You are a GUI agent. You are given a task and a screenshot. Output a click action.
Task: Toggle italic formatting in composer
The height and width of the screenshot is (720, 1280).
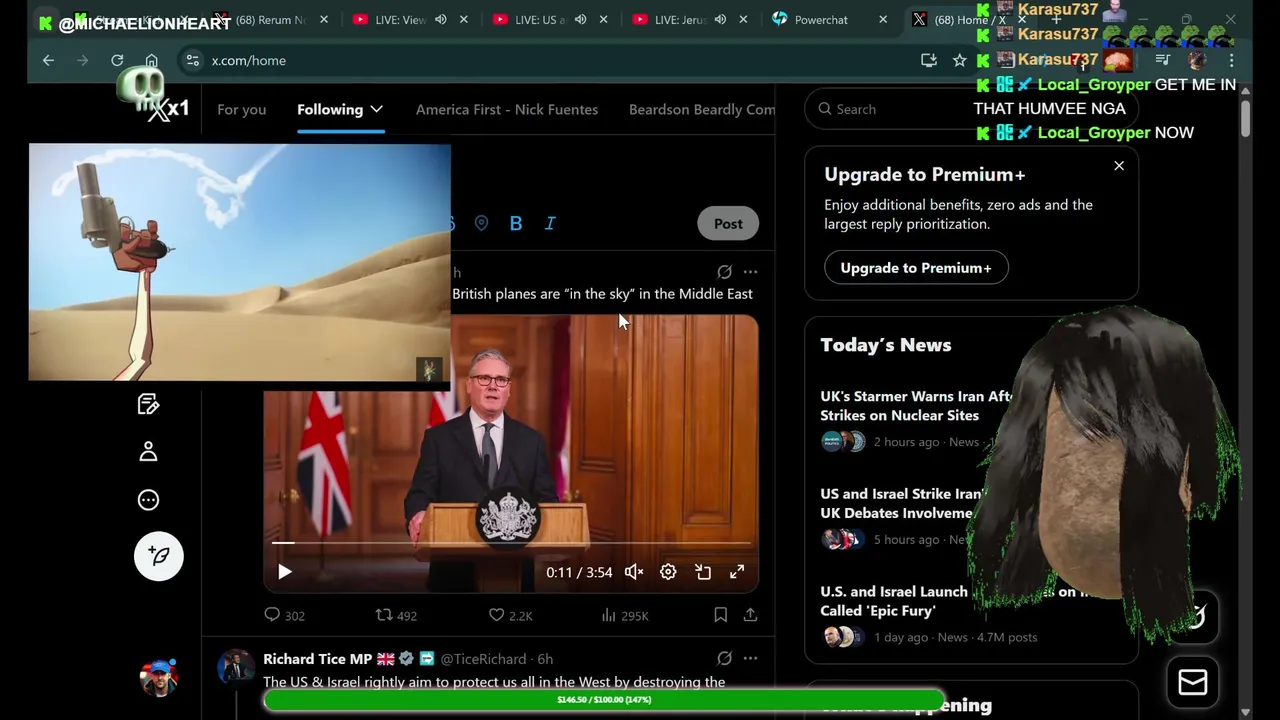coord(550,223)
